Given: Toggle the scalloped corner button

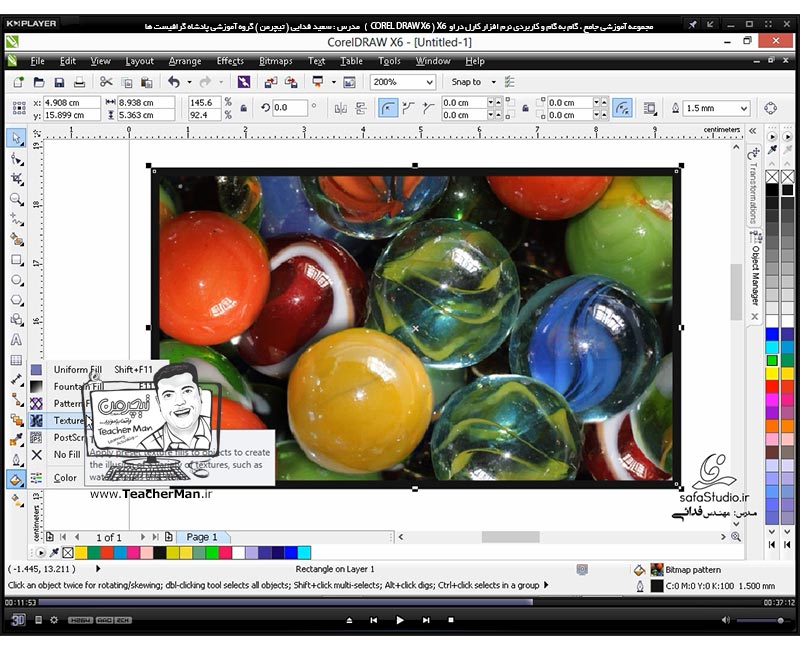Looking at the screenshot, I should click(x=408, y=108).
